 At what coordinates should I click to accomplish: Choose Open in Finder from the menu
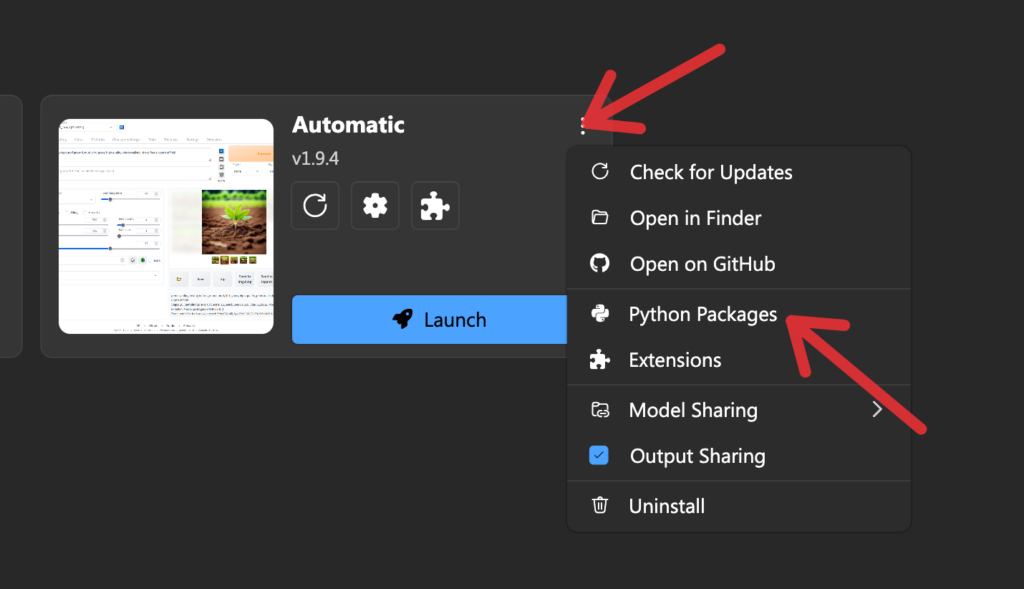tap(695, 218)
